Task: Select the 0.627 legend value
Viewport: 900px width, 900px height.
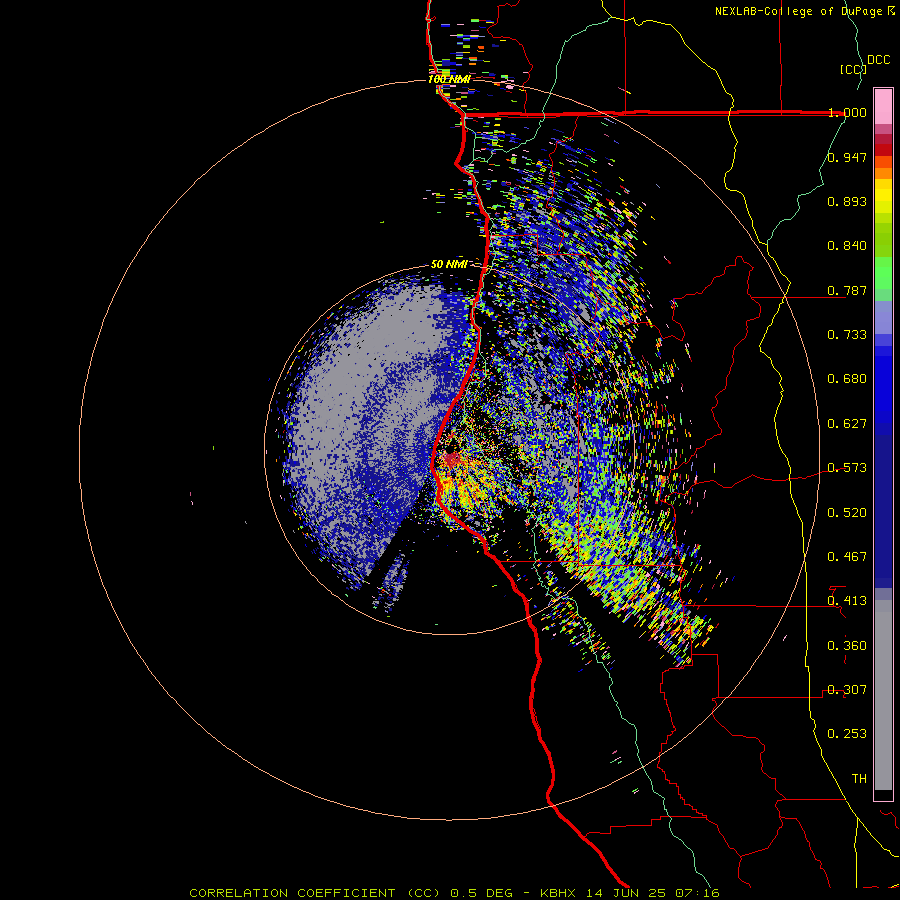Action: pyautogui.click(x=847, y=424)
